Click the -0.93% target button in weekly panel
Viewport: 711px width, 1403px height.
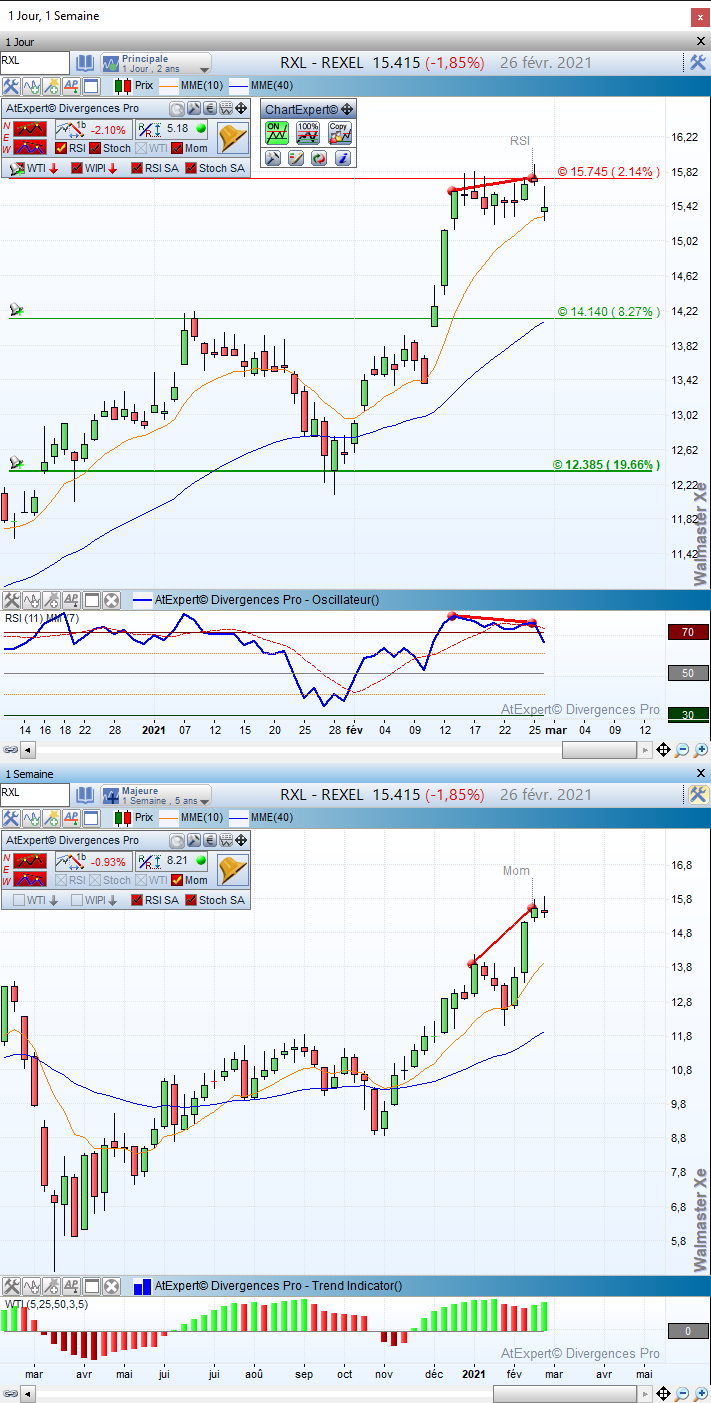point(92,861)
